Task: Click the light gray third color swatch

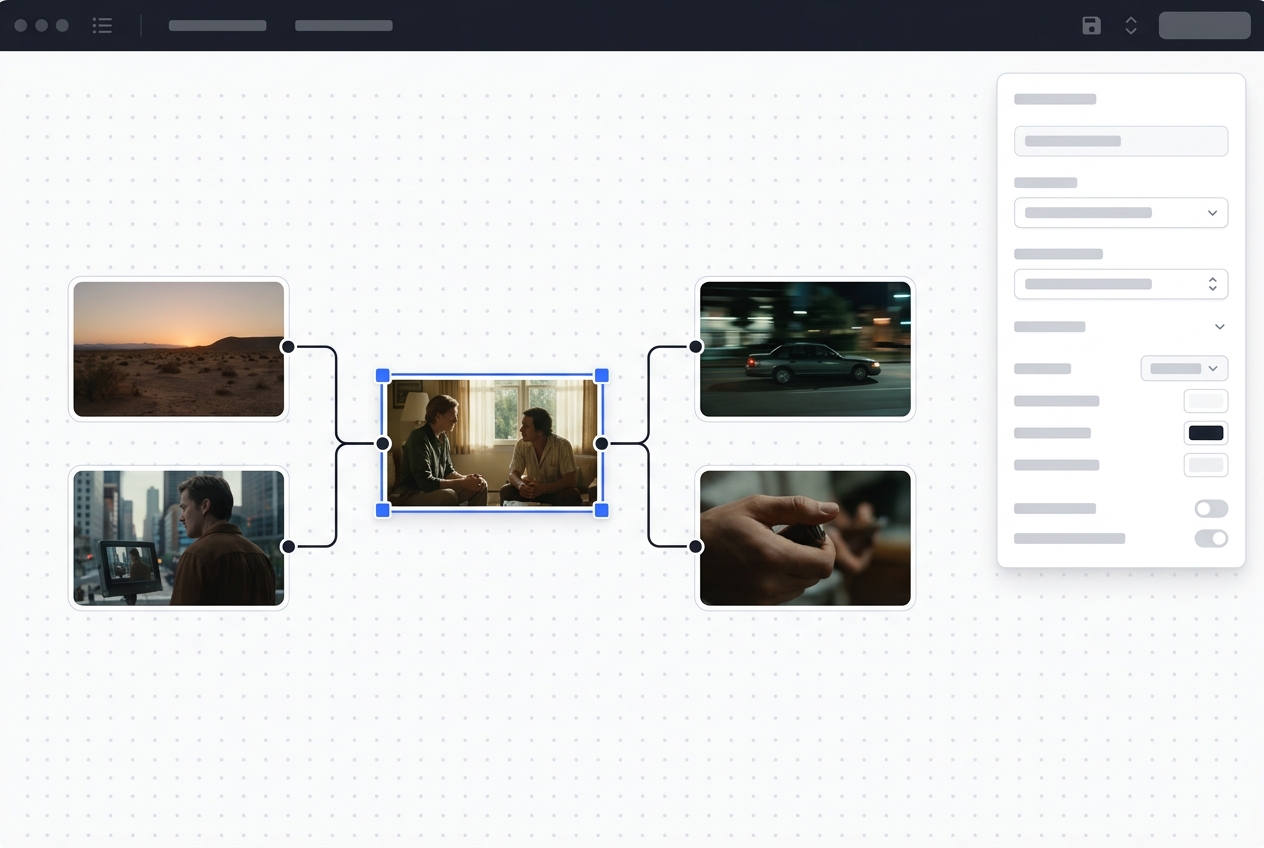Action: tap(1206, 465)
